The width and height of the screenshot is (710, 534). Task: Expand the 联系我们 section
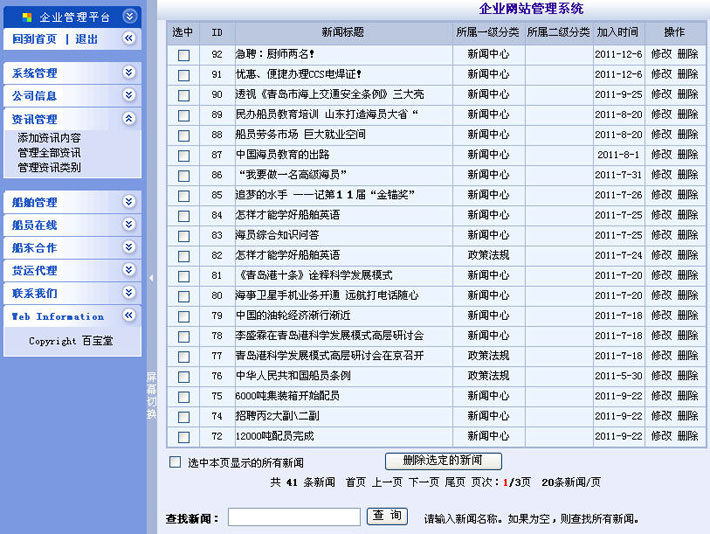click(x=129, y=293)
